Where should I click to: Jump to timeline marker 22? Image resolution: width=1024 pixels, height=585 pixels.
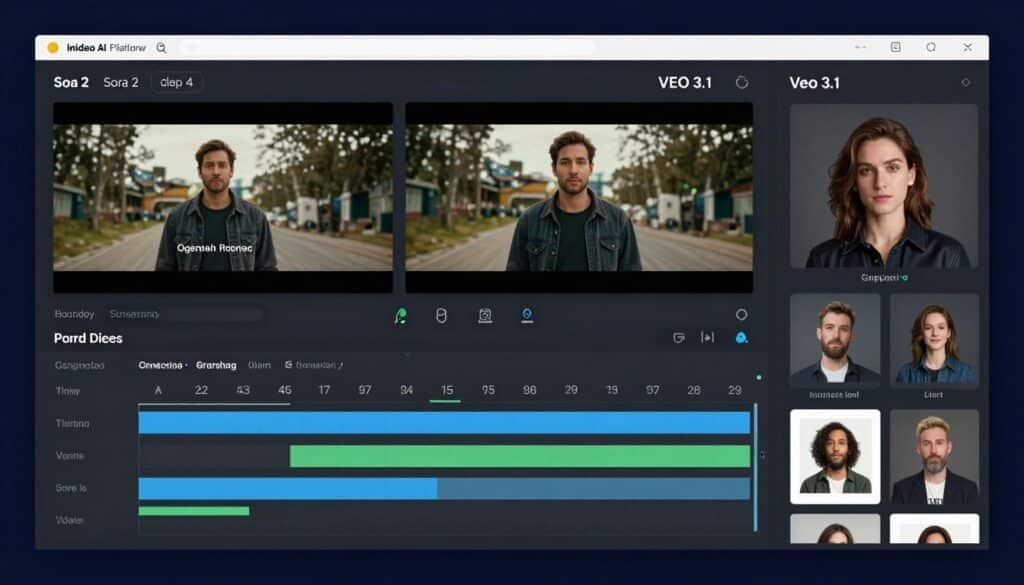point(201,390)
